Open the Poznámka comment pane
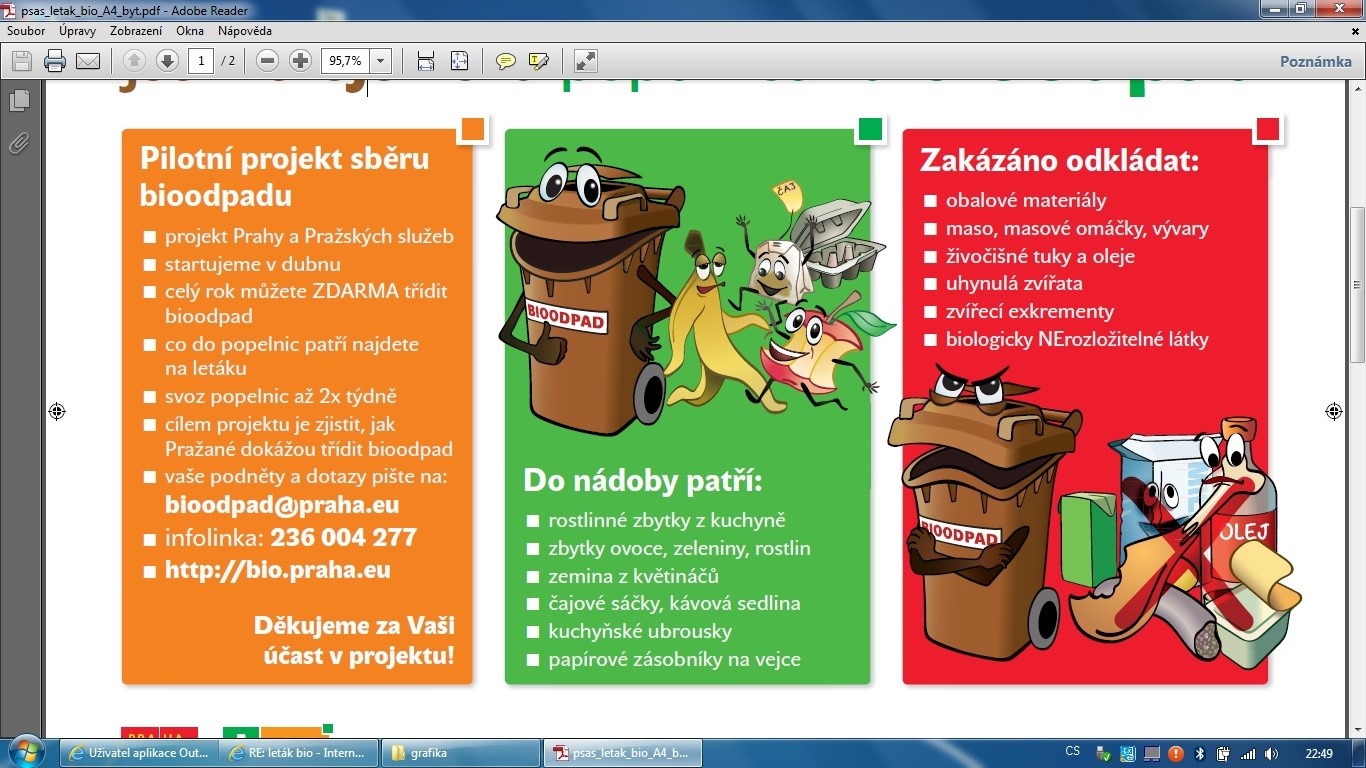The image size is (1366, 768). pos(1315,61)
